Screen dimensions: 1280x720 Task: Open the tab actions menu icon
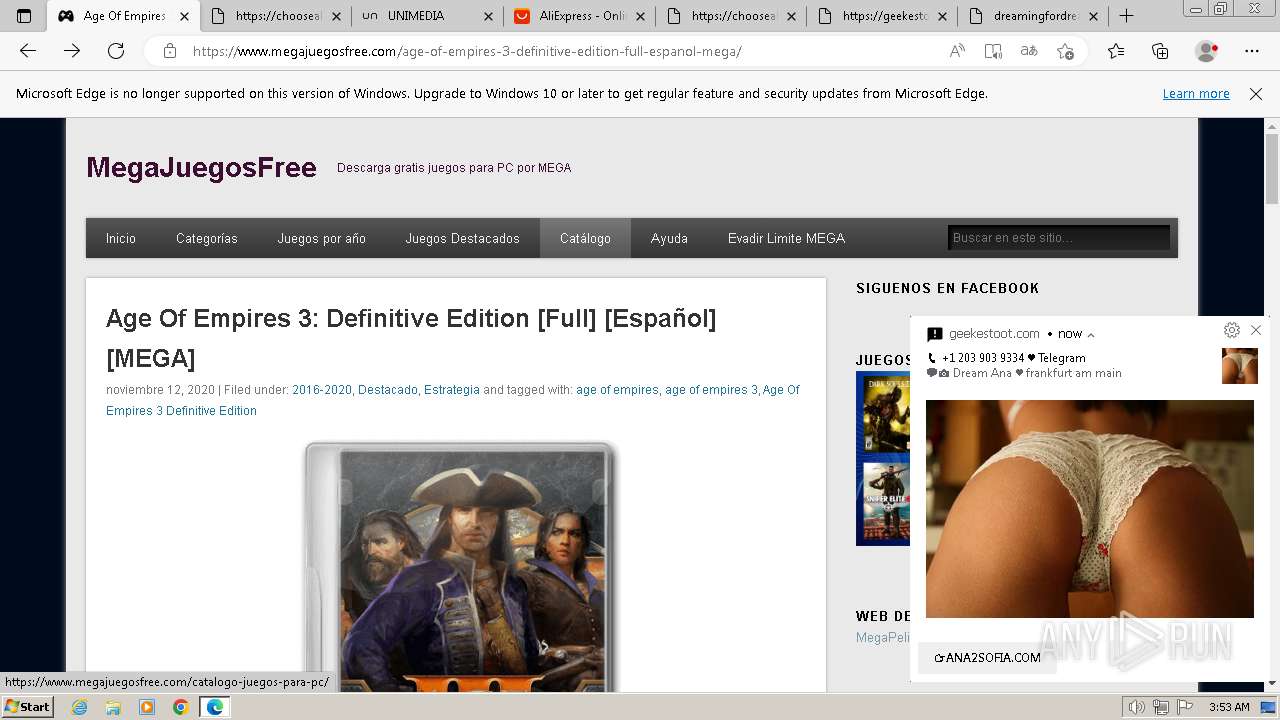24,16
